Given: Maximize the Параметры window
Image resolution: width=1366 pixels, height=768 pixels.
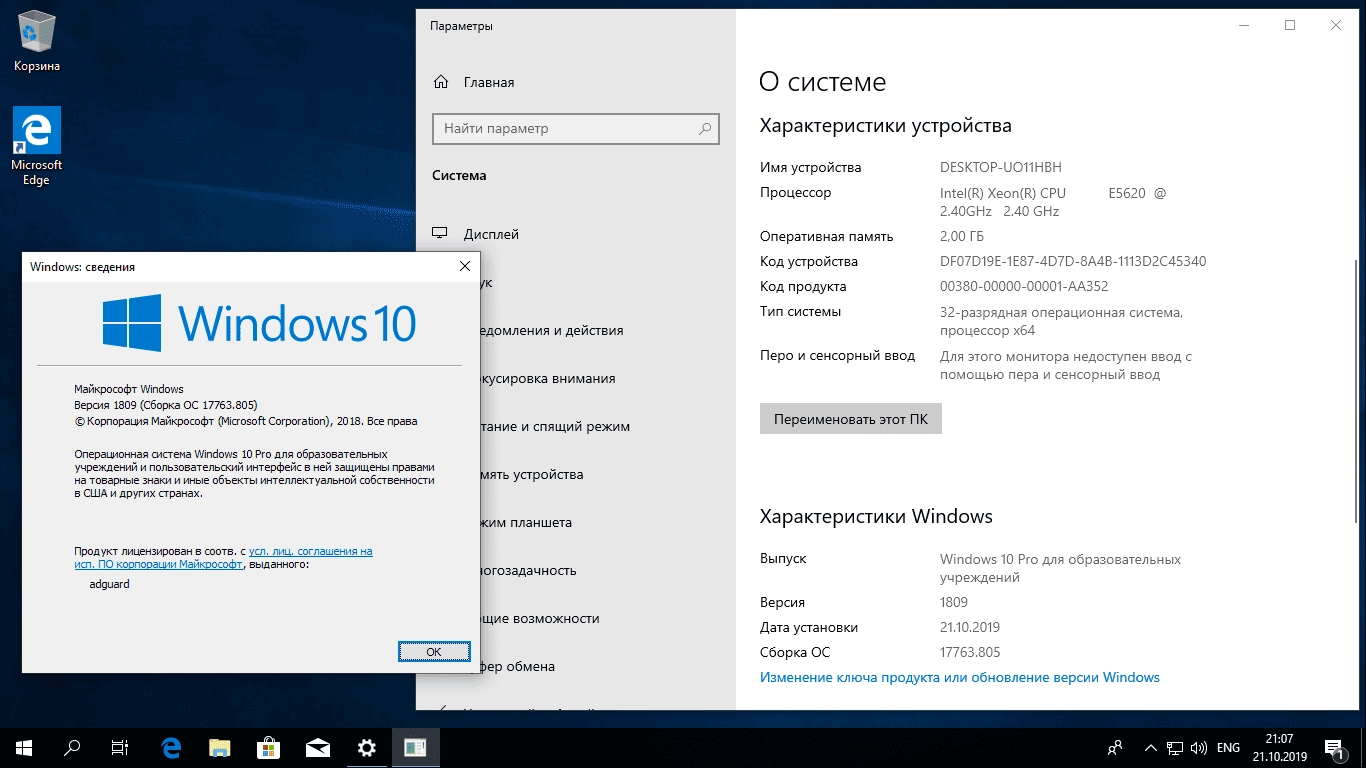Looking at the screenshot, I should (1290, 26).
